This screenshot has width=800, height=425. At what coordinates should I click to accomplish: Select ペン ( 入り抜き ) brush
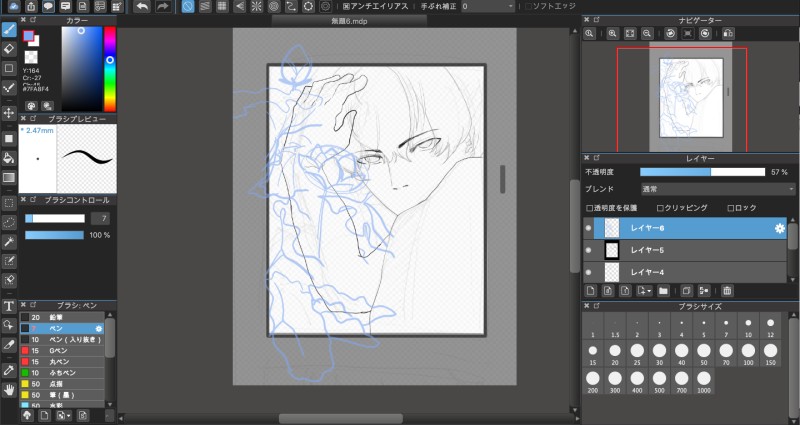pyautogui.click(x=62, y=340)
